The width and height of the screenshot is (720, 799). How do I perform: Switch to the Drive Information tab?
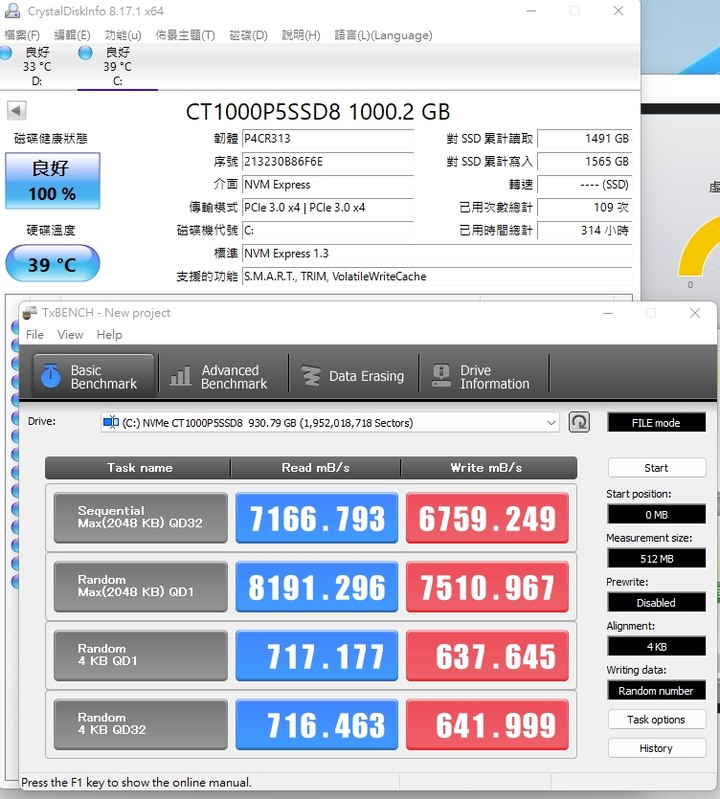(x=484, y=376)
